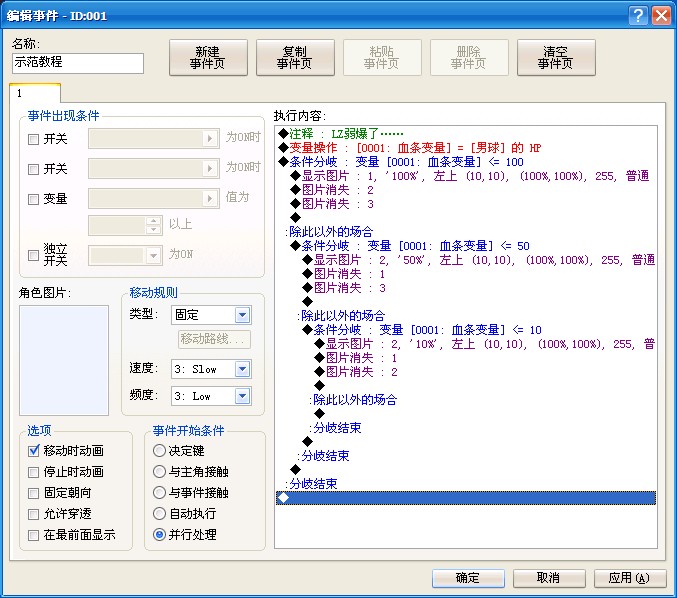Select the second 除此以外的场合 line

465,316
